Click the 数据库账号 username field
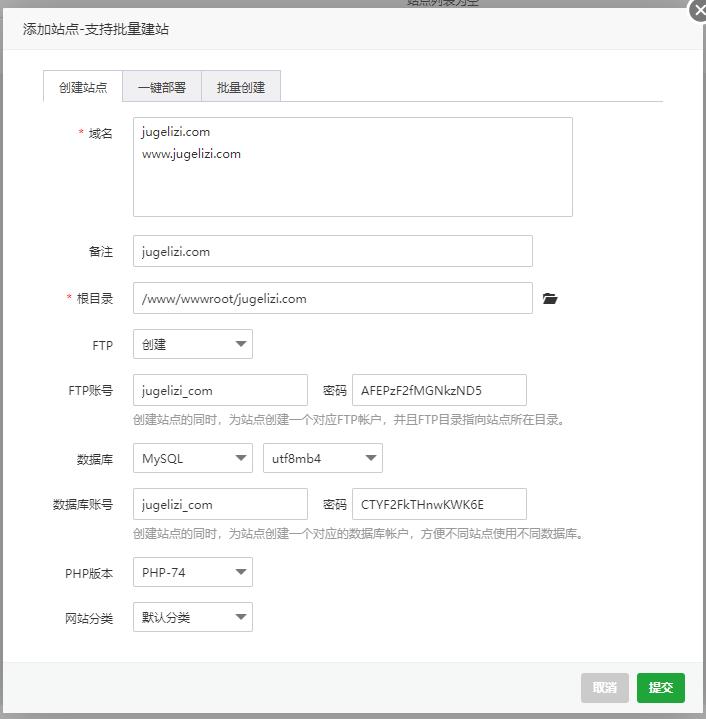 [x=220, y=504]
